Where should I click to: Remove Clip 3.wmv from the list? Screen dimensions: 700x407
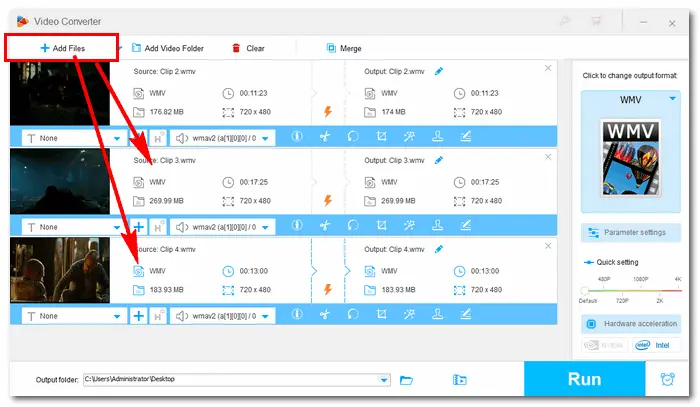coord(548,157)
